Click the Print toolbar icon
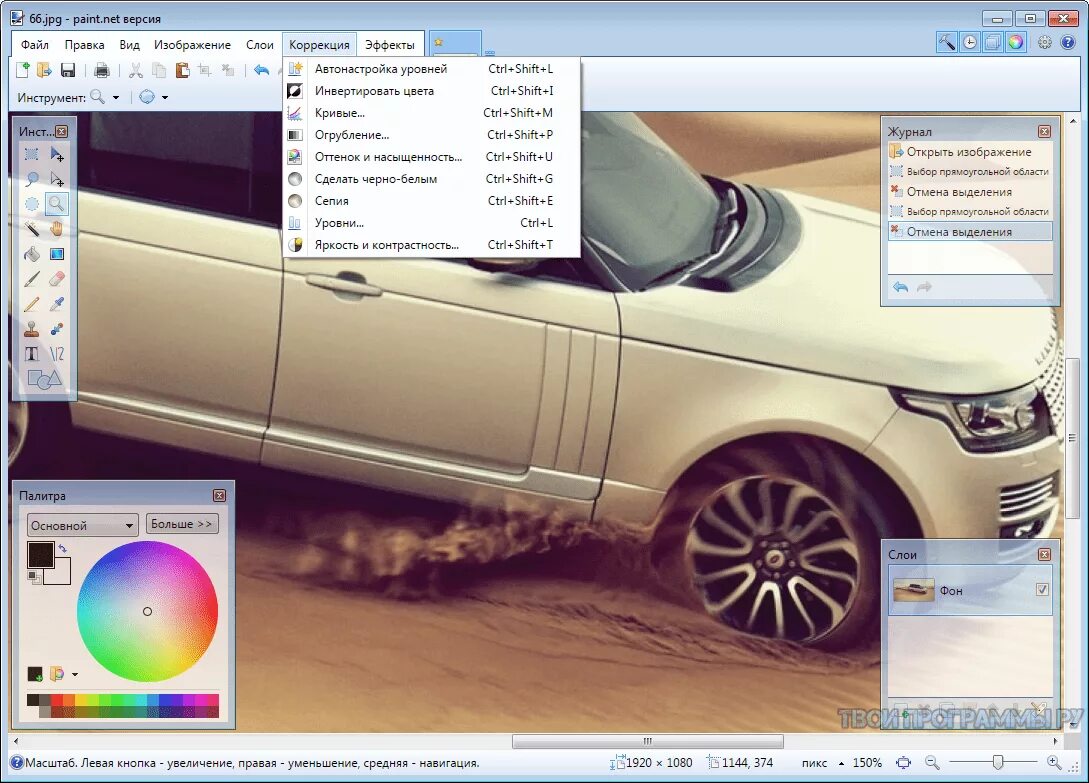Image resolution: width=1089 pixels, height=783 pixels. click(101, 69)
